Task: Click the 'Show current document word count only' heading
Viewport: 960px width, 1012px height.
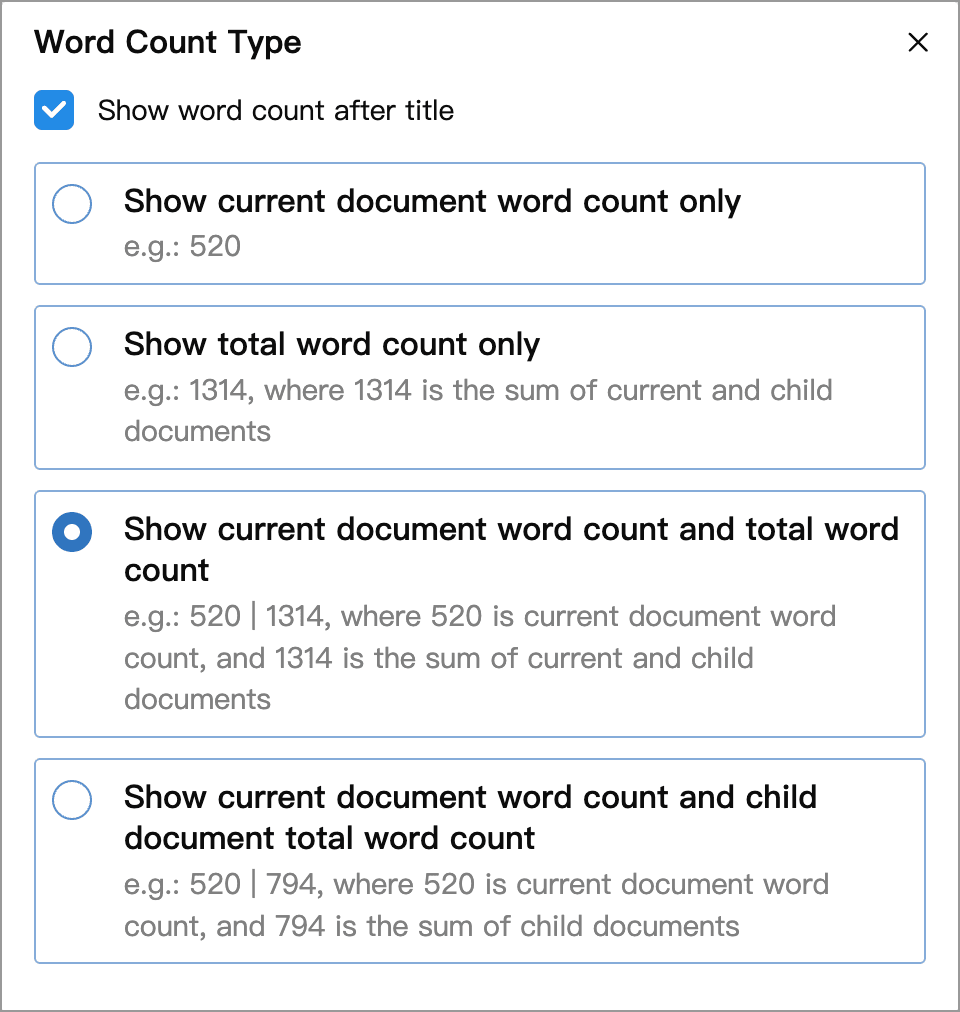Action: tap(433, 201)
